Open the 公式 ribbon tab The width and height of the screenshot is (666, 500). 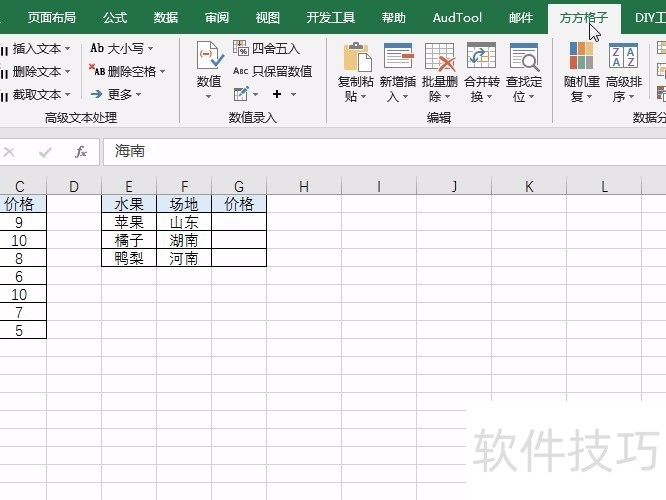[115, 17]
